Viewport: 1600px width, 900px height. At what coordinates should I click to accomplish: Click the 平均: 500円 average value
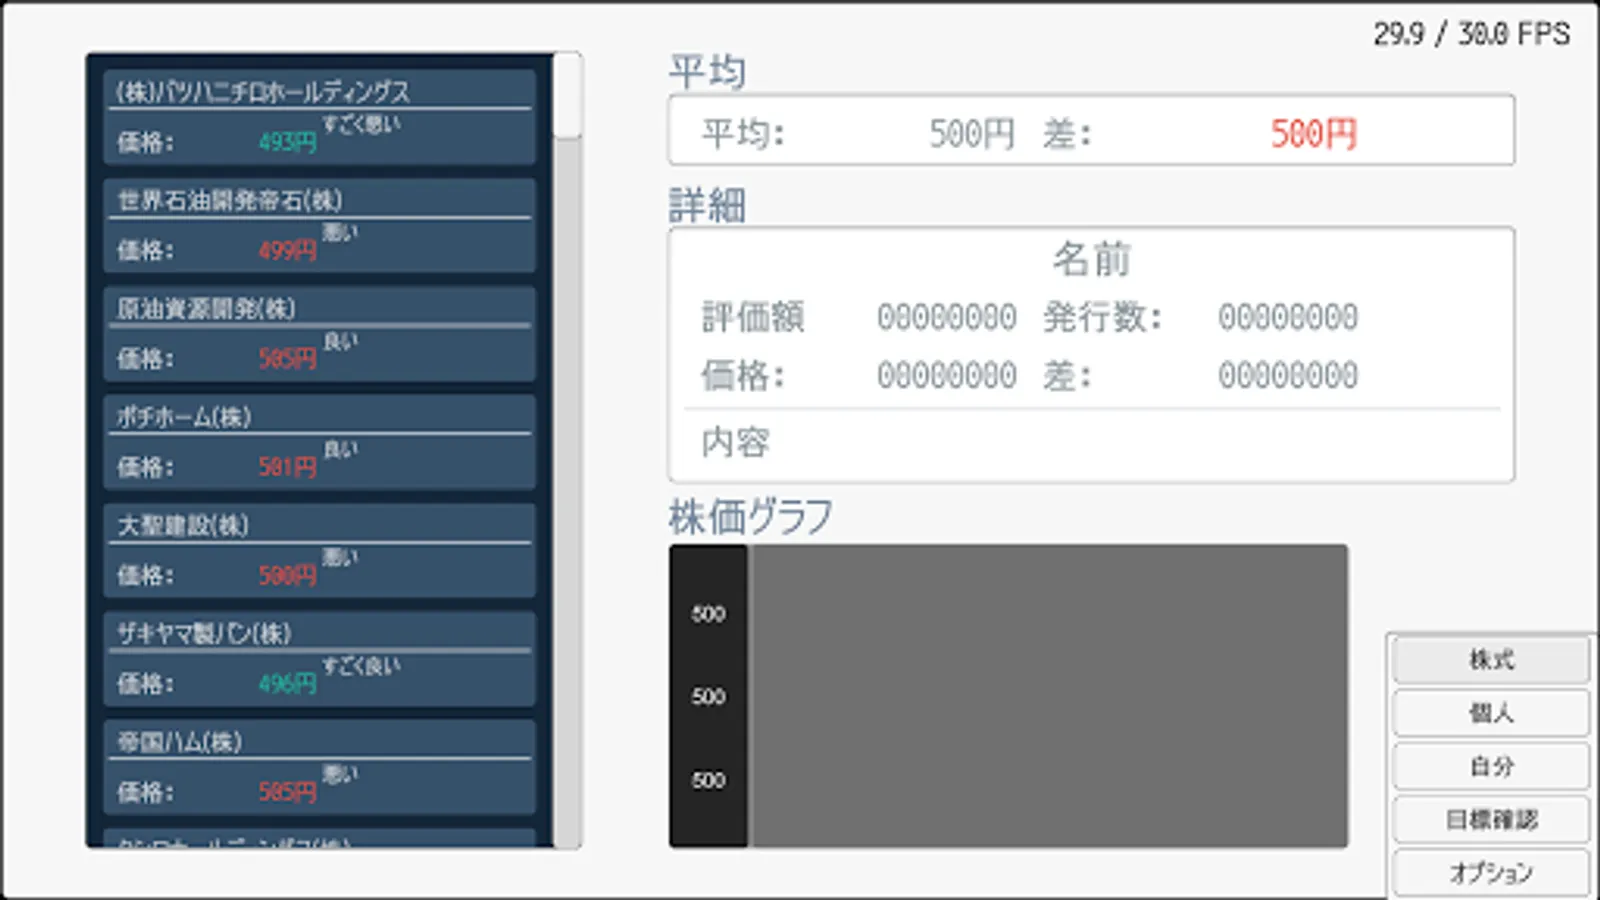click(x=971, y=134)
